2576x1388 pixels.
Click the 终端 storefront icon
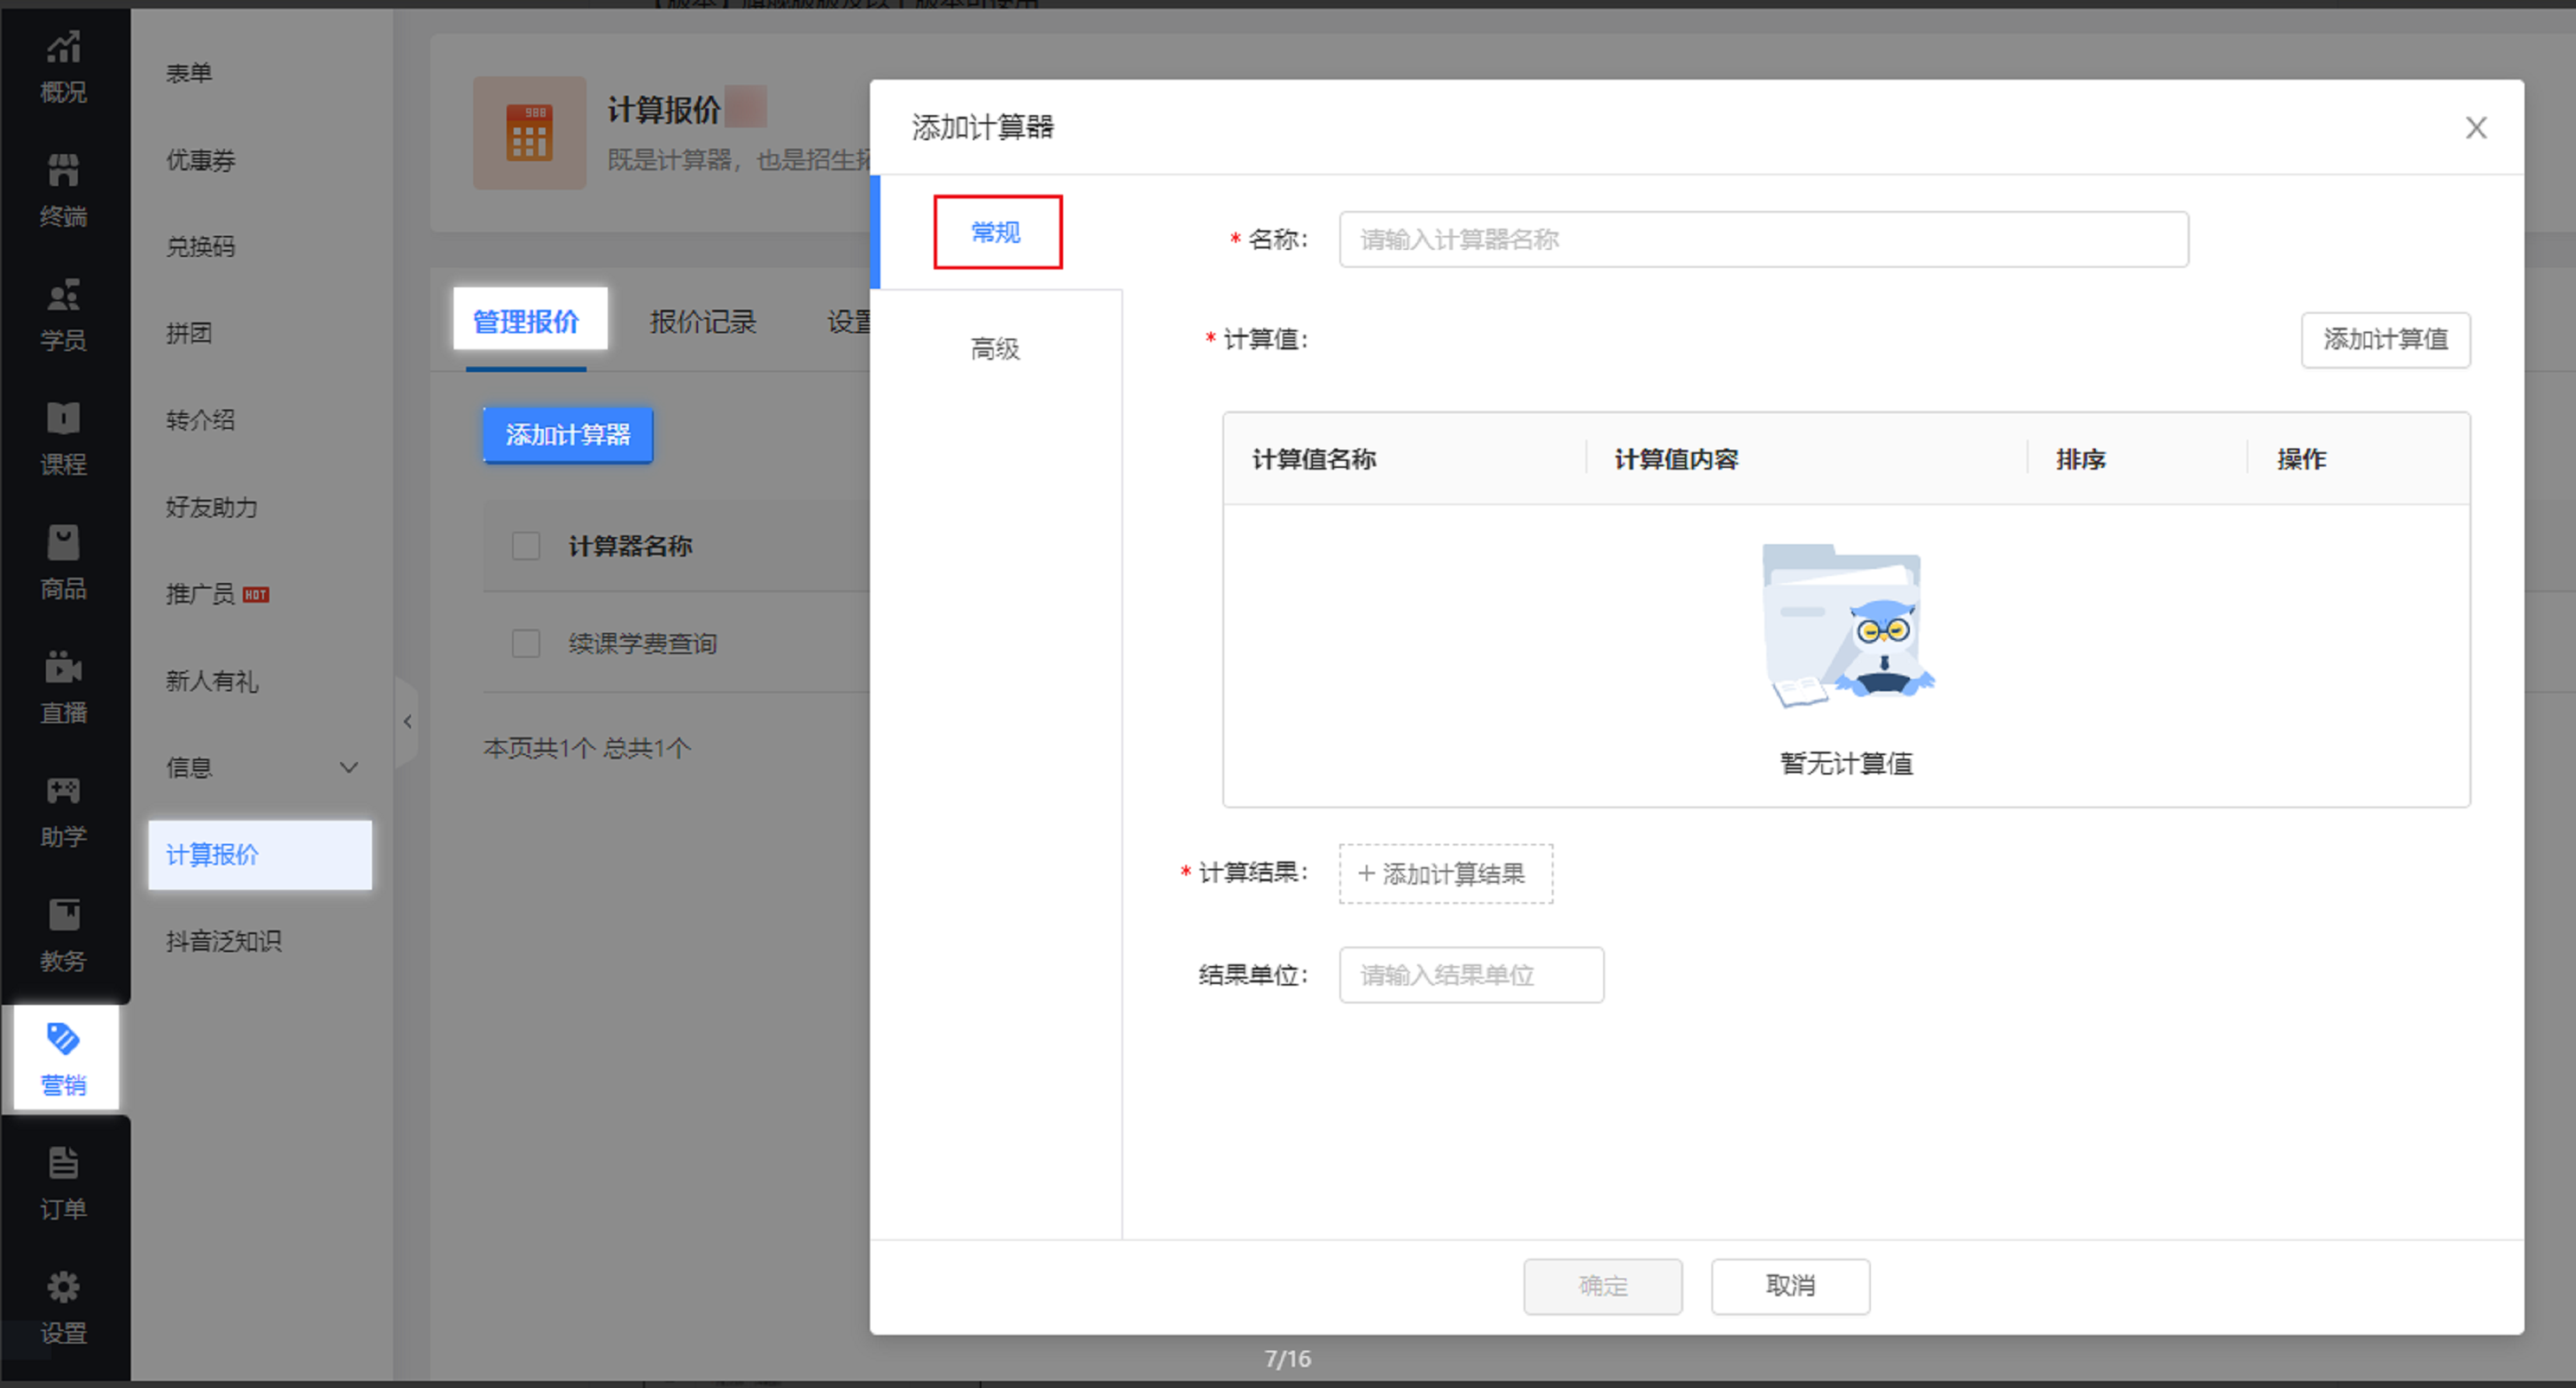(63, 171)
